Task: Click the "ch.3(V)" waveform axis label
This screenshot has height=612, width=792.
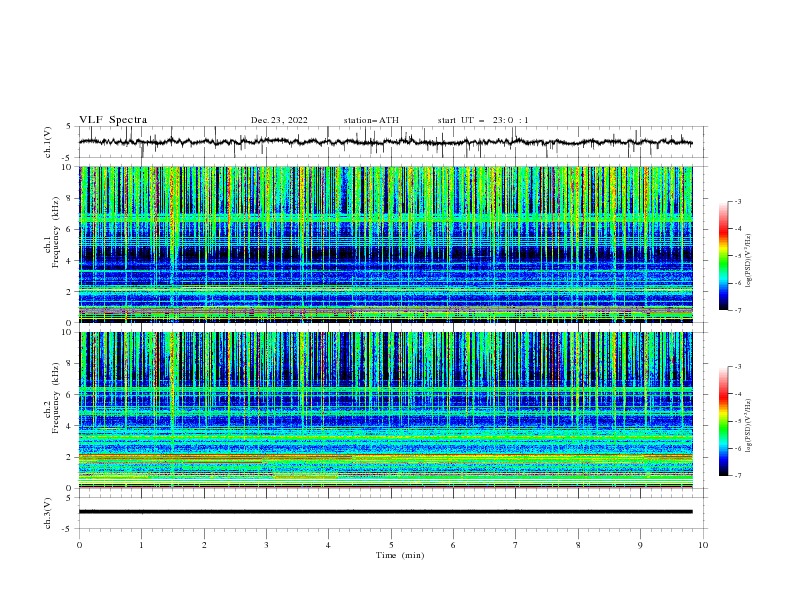Action: tap(48, 513)
